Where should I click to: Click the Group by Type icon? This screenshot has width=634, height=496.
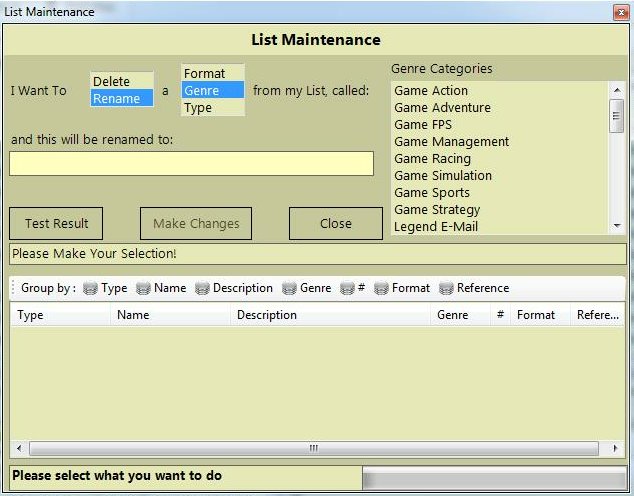90,288
